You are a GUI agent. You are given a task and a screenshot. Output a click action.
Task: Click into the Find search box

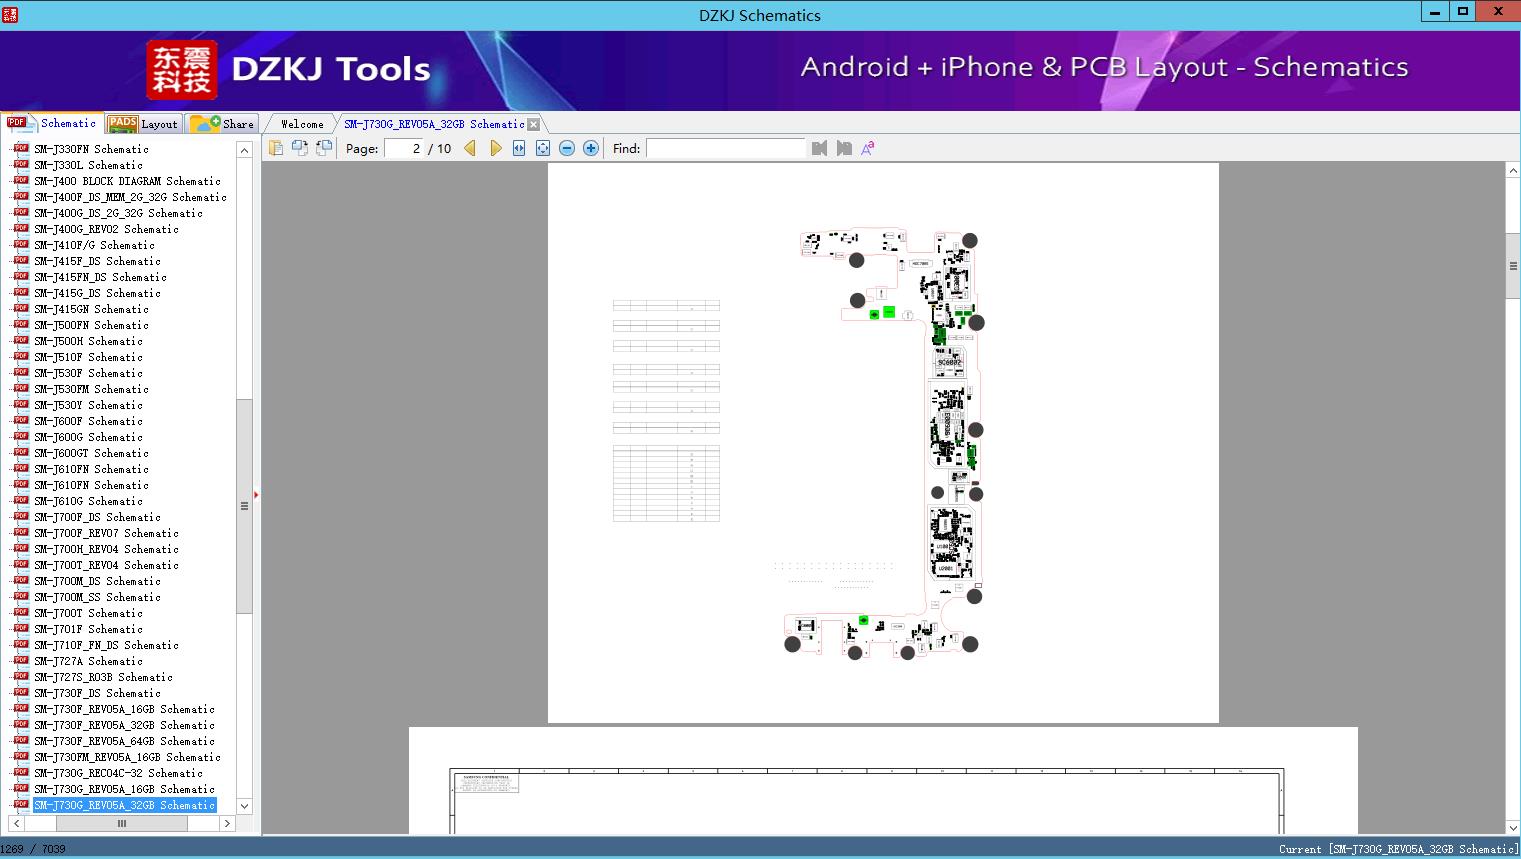[726, 148]
